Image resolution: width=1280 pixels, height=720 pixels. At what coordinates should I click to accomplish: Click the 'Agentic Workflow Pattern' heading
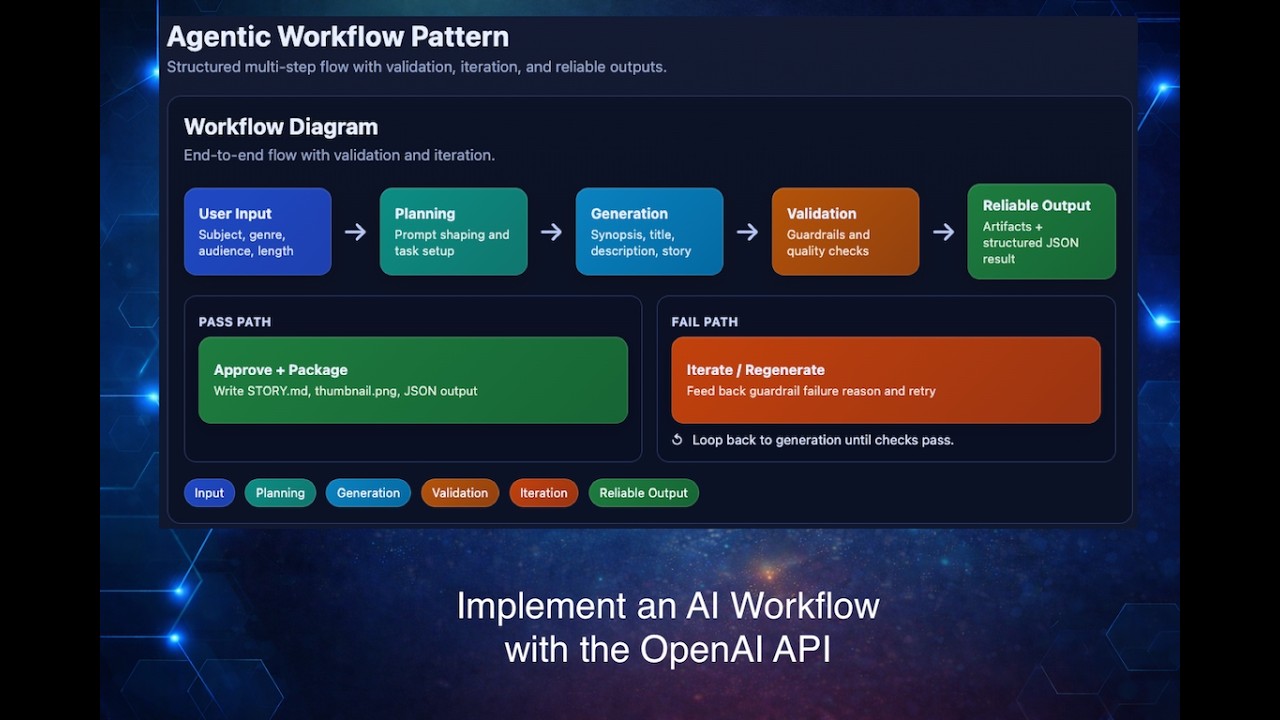[x=338, y=37]
